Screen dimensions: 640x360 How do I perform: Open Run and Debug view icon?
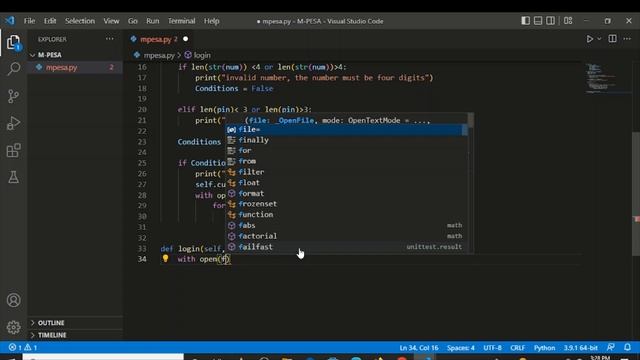coord(13,123)
